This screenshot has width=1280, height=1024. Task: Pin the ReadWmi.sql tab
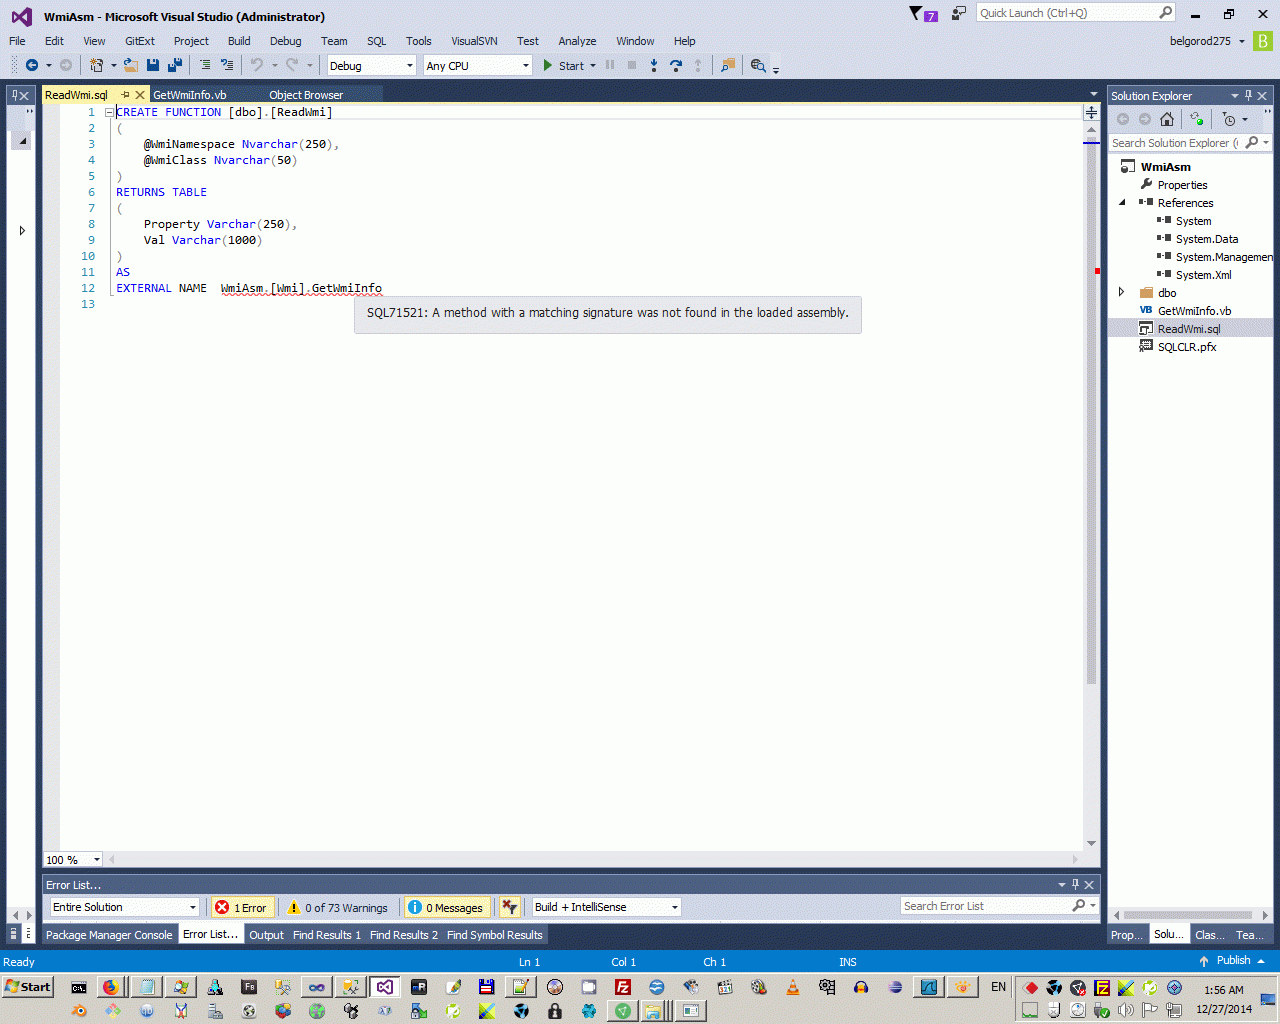coord(125,95)
